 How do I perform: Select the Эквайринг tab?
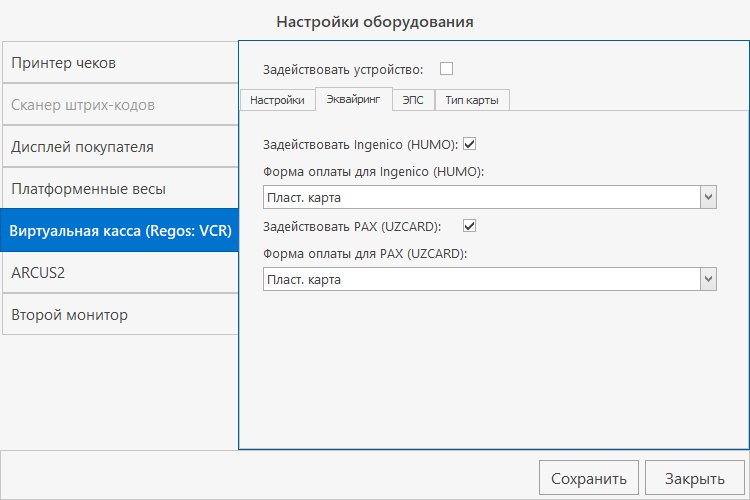353,100
